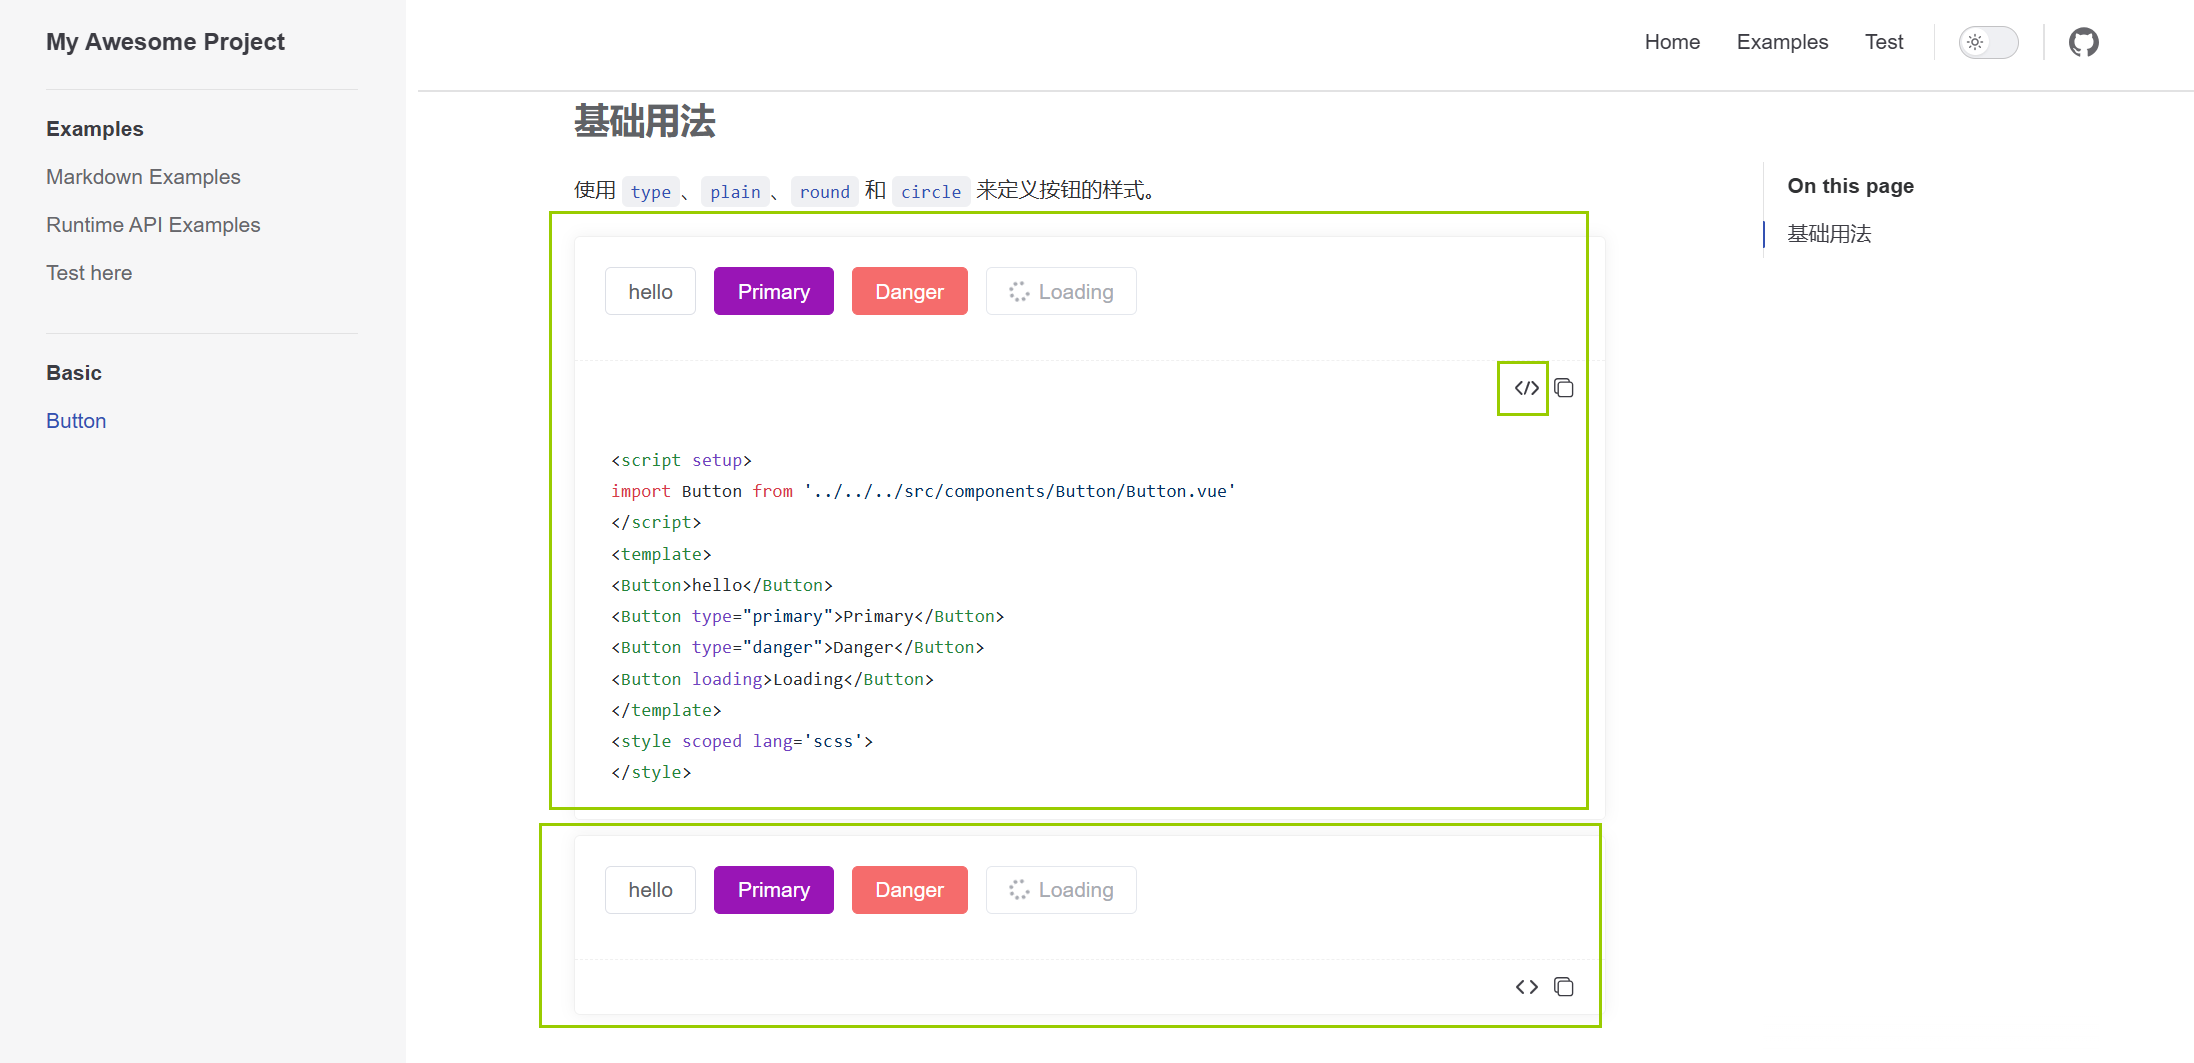Open the Test nav item
This screenshot has height=1063, width=2194.
[x=1884, y=42]
